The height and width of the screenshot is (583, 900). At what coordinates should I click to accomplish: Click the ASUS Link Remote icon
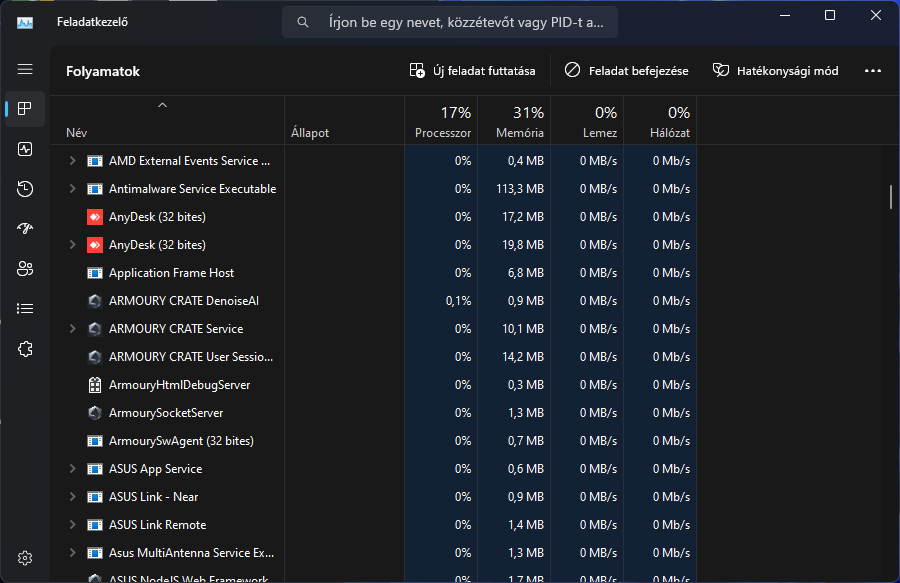(95, 525)
